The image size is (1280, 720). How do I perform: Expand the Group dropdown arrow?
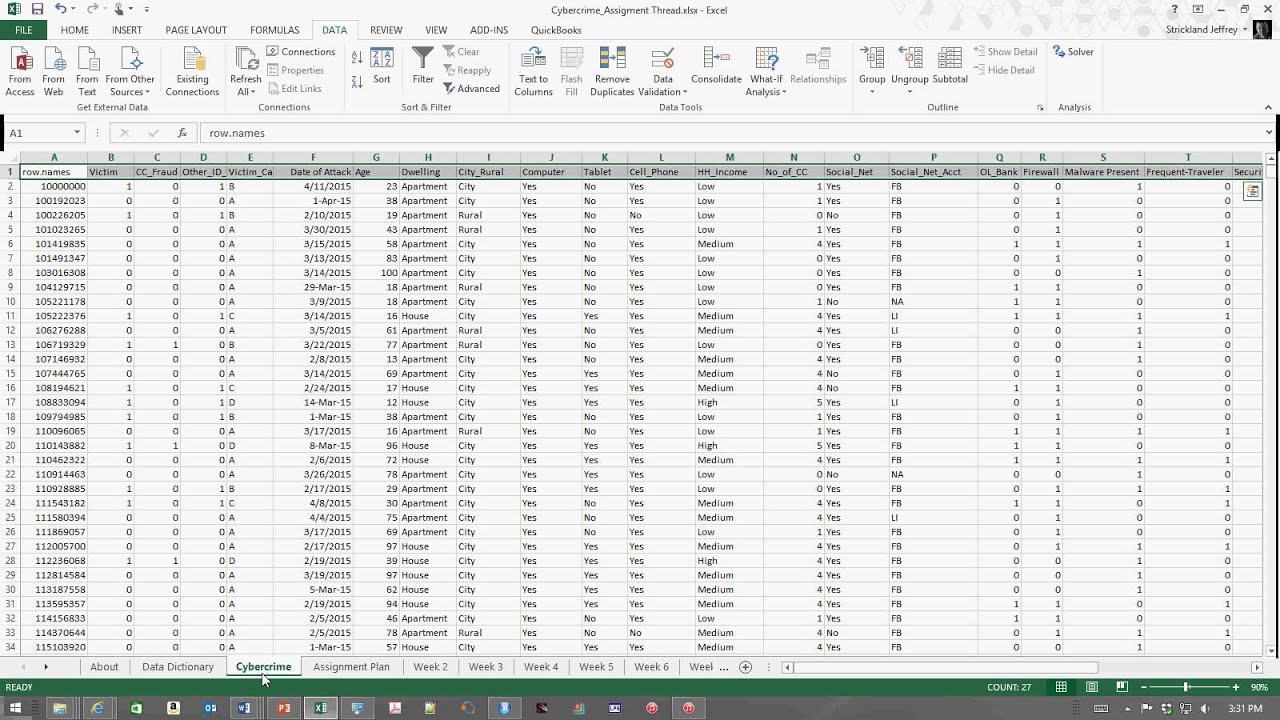coord(872,92)
